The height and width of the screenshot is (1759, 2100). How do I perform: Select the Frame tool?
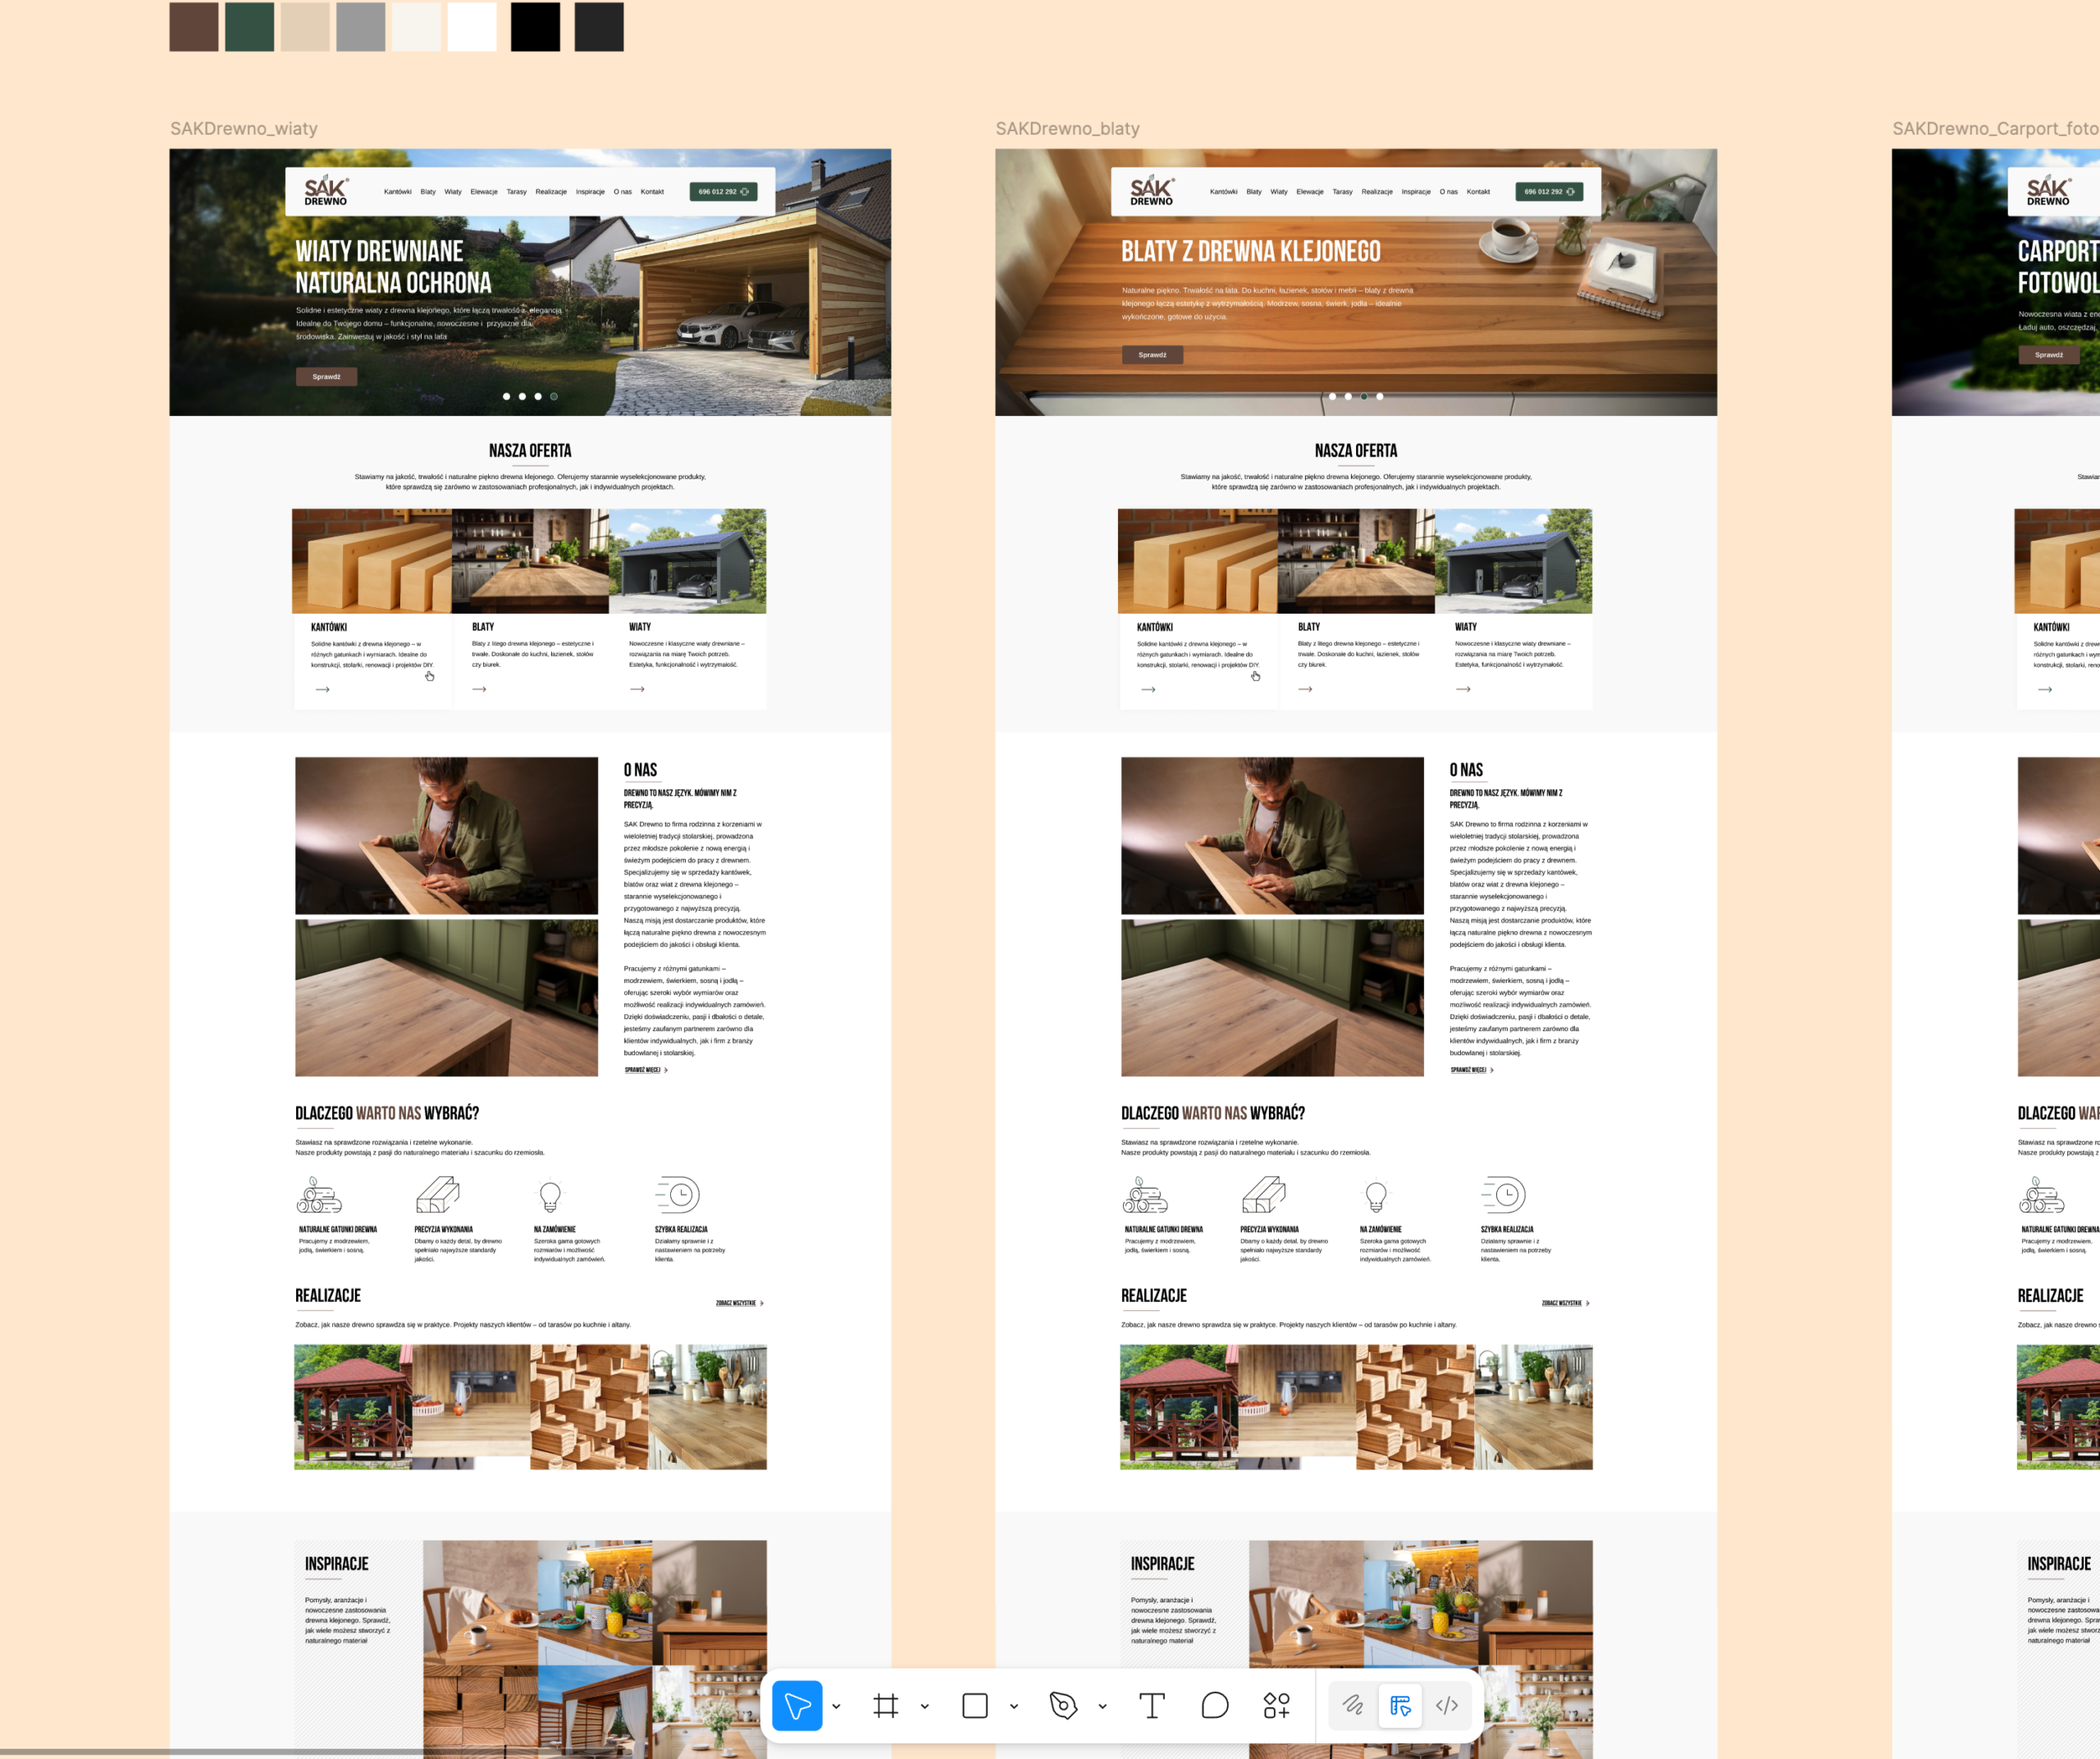pos(885,1705)
